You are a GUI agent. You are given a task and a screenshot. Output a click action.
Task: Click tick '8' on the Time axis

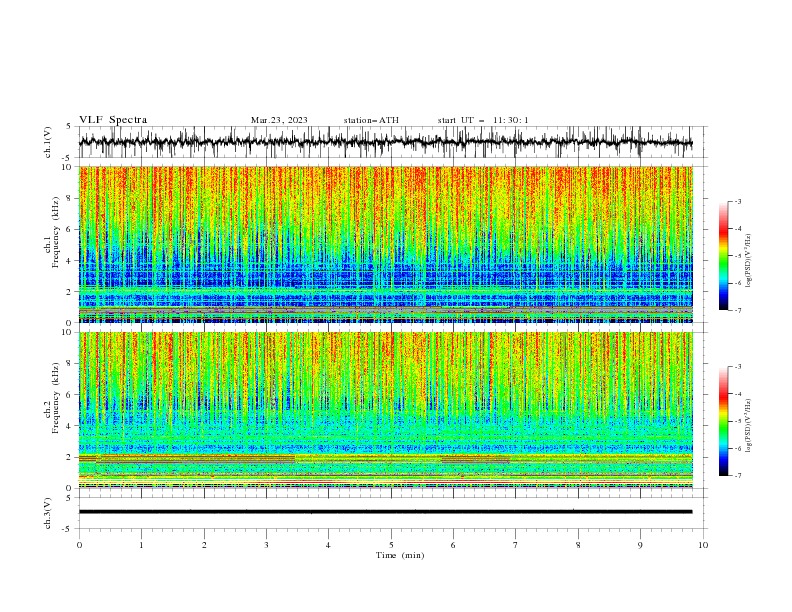point(578,545)
